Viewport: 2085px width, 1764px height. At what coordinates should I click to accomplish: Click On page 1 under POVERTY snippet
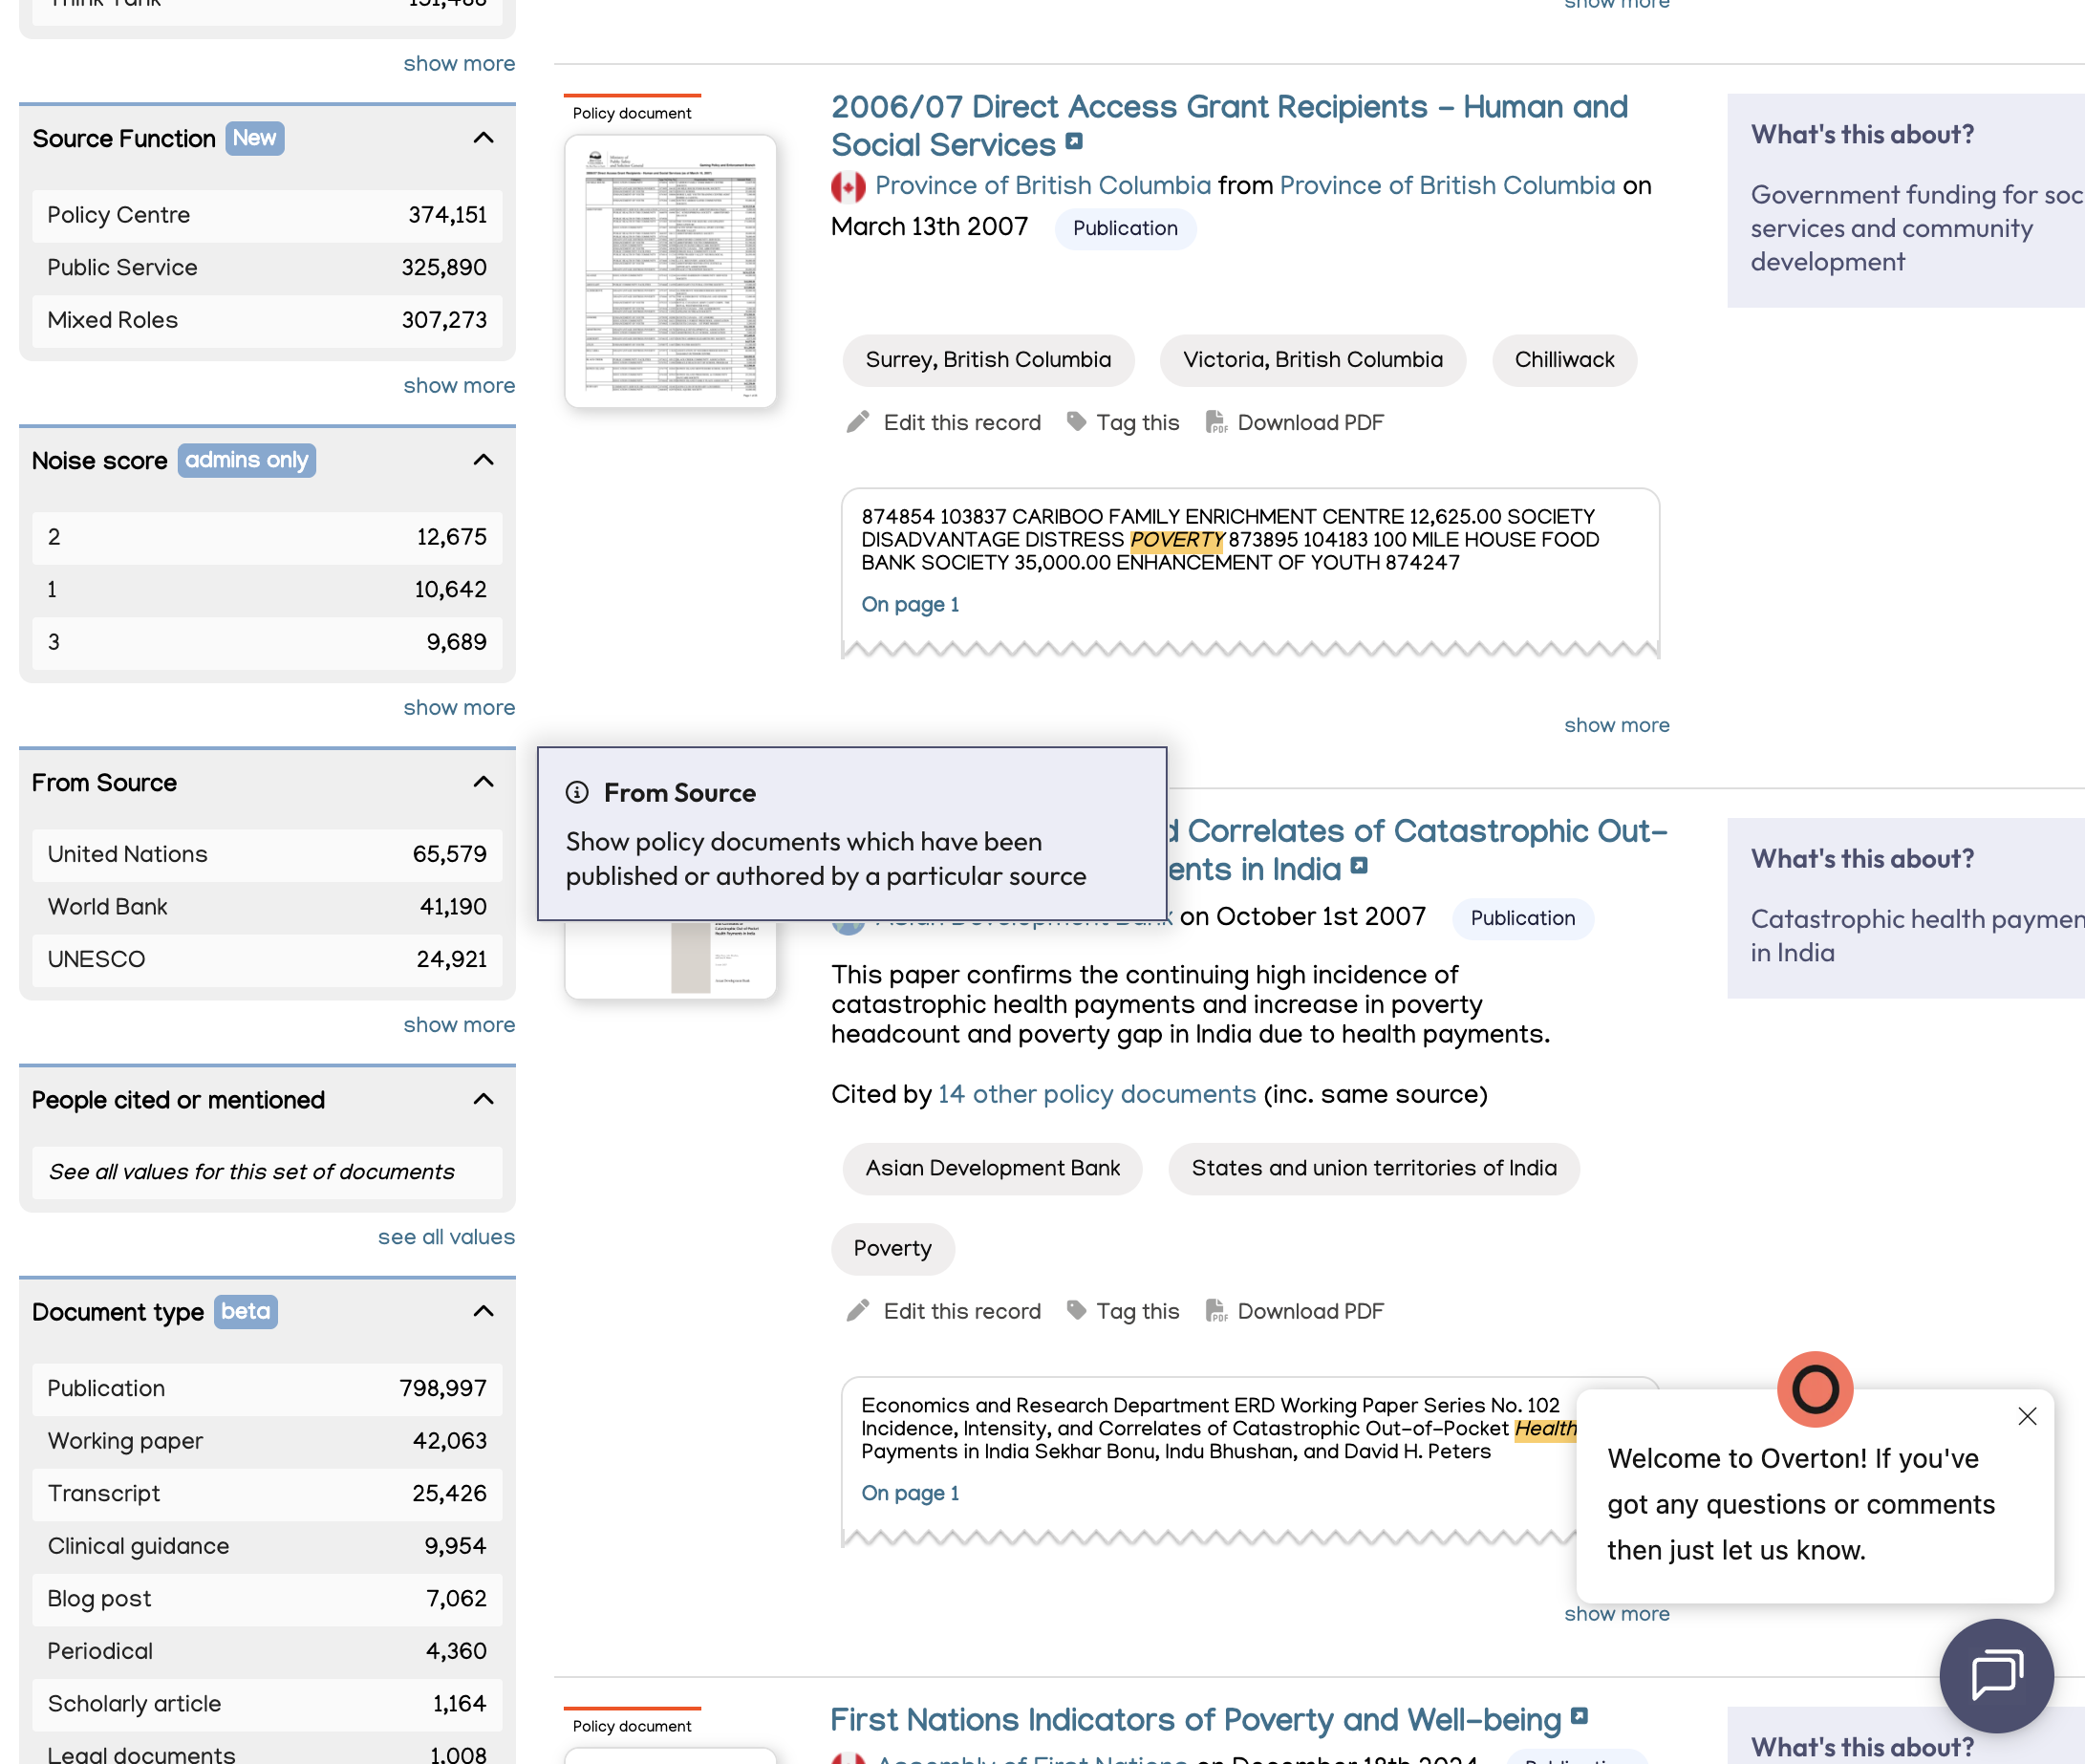910,605
